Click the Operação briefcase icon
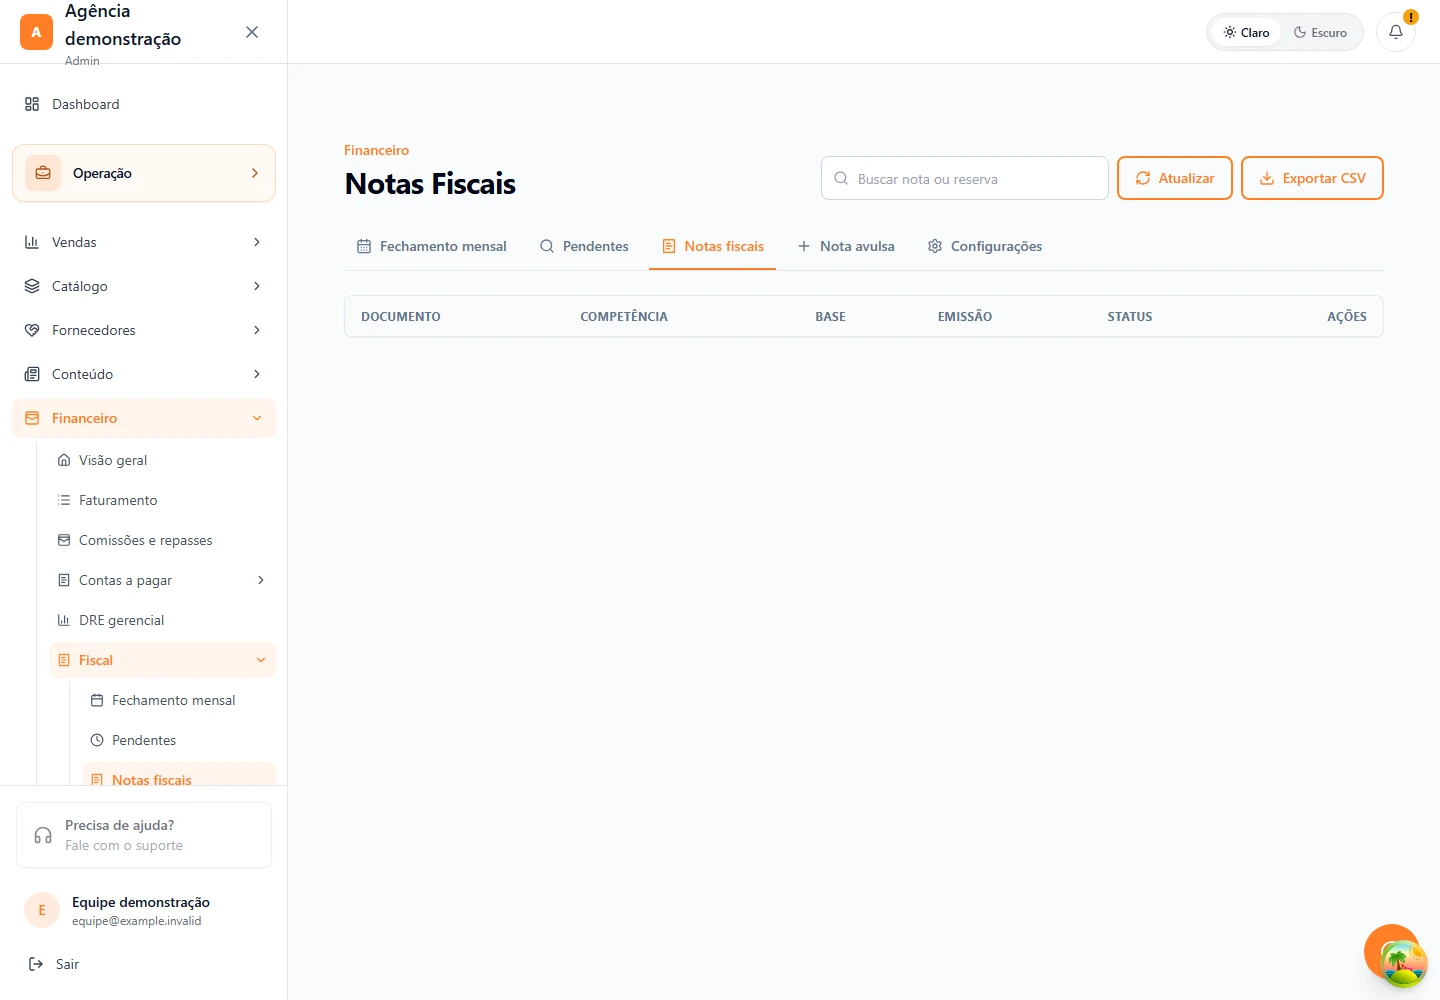 tap(43, 173)
